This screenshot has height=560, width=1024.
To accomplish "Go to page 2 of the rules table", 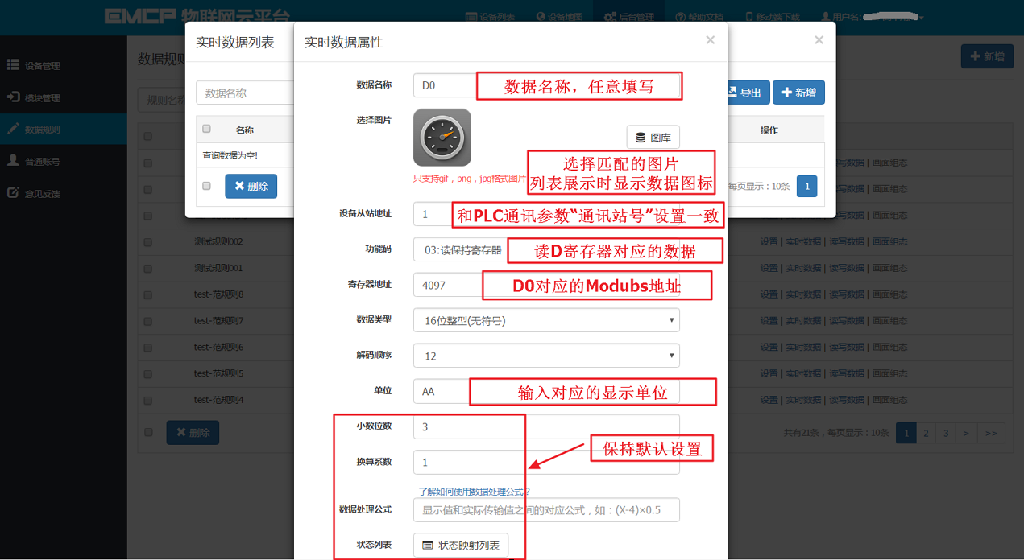I will coord(925,433).
